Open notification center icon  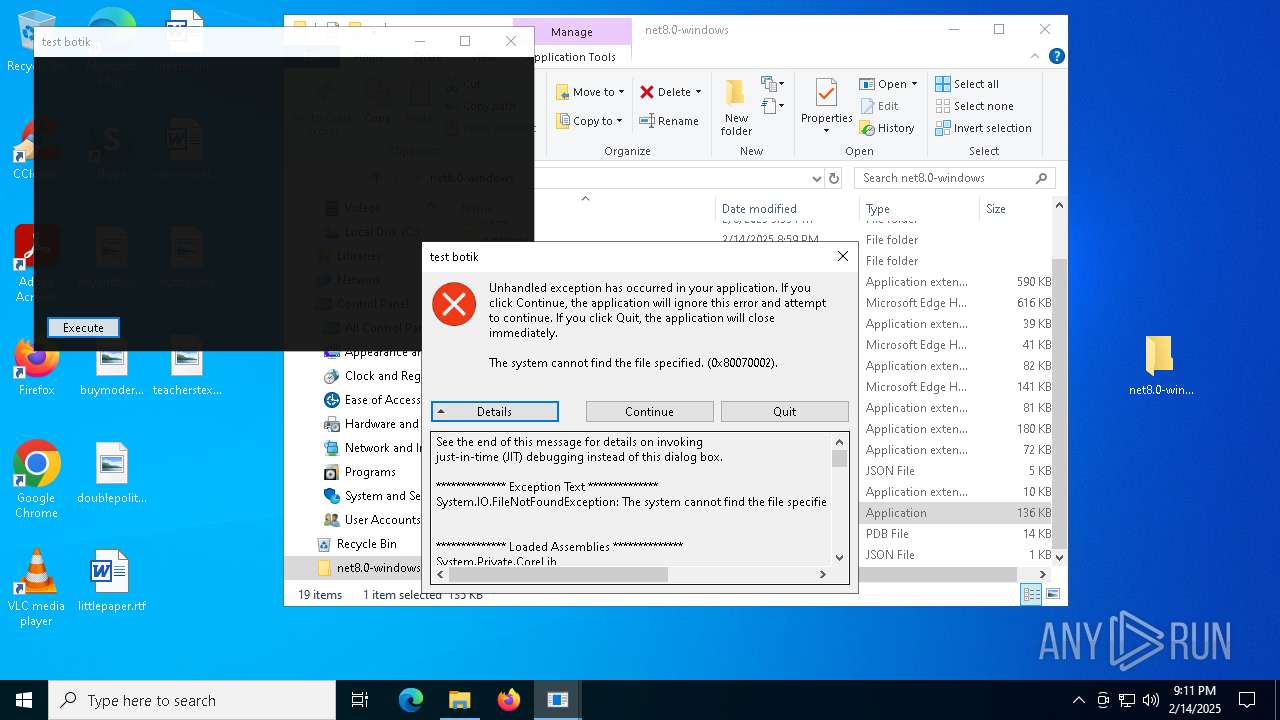tap(1247, 700)
